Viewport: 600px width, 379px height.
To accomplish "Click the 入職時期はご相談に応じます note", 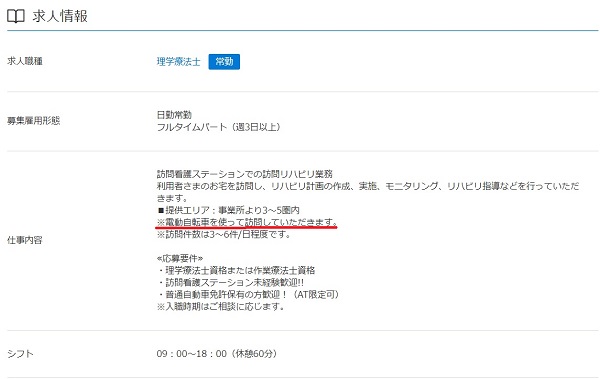I will click(220, 307).
